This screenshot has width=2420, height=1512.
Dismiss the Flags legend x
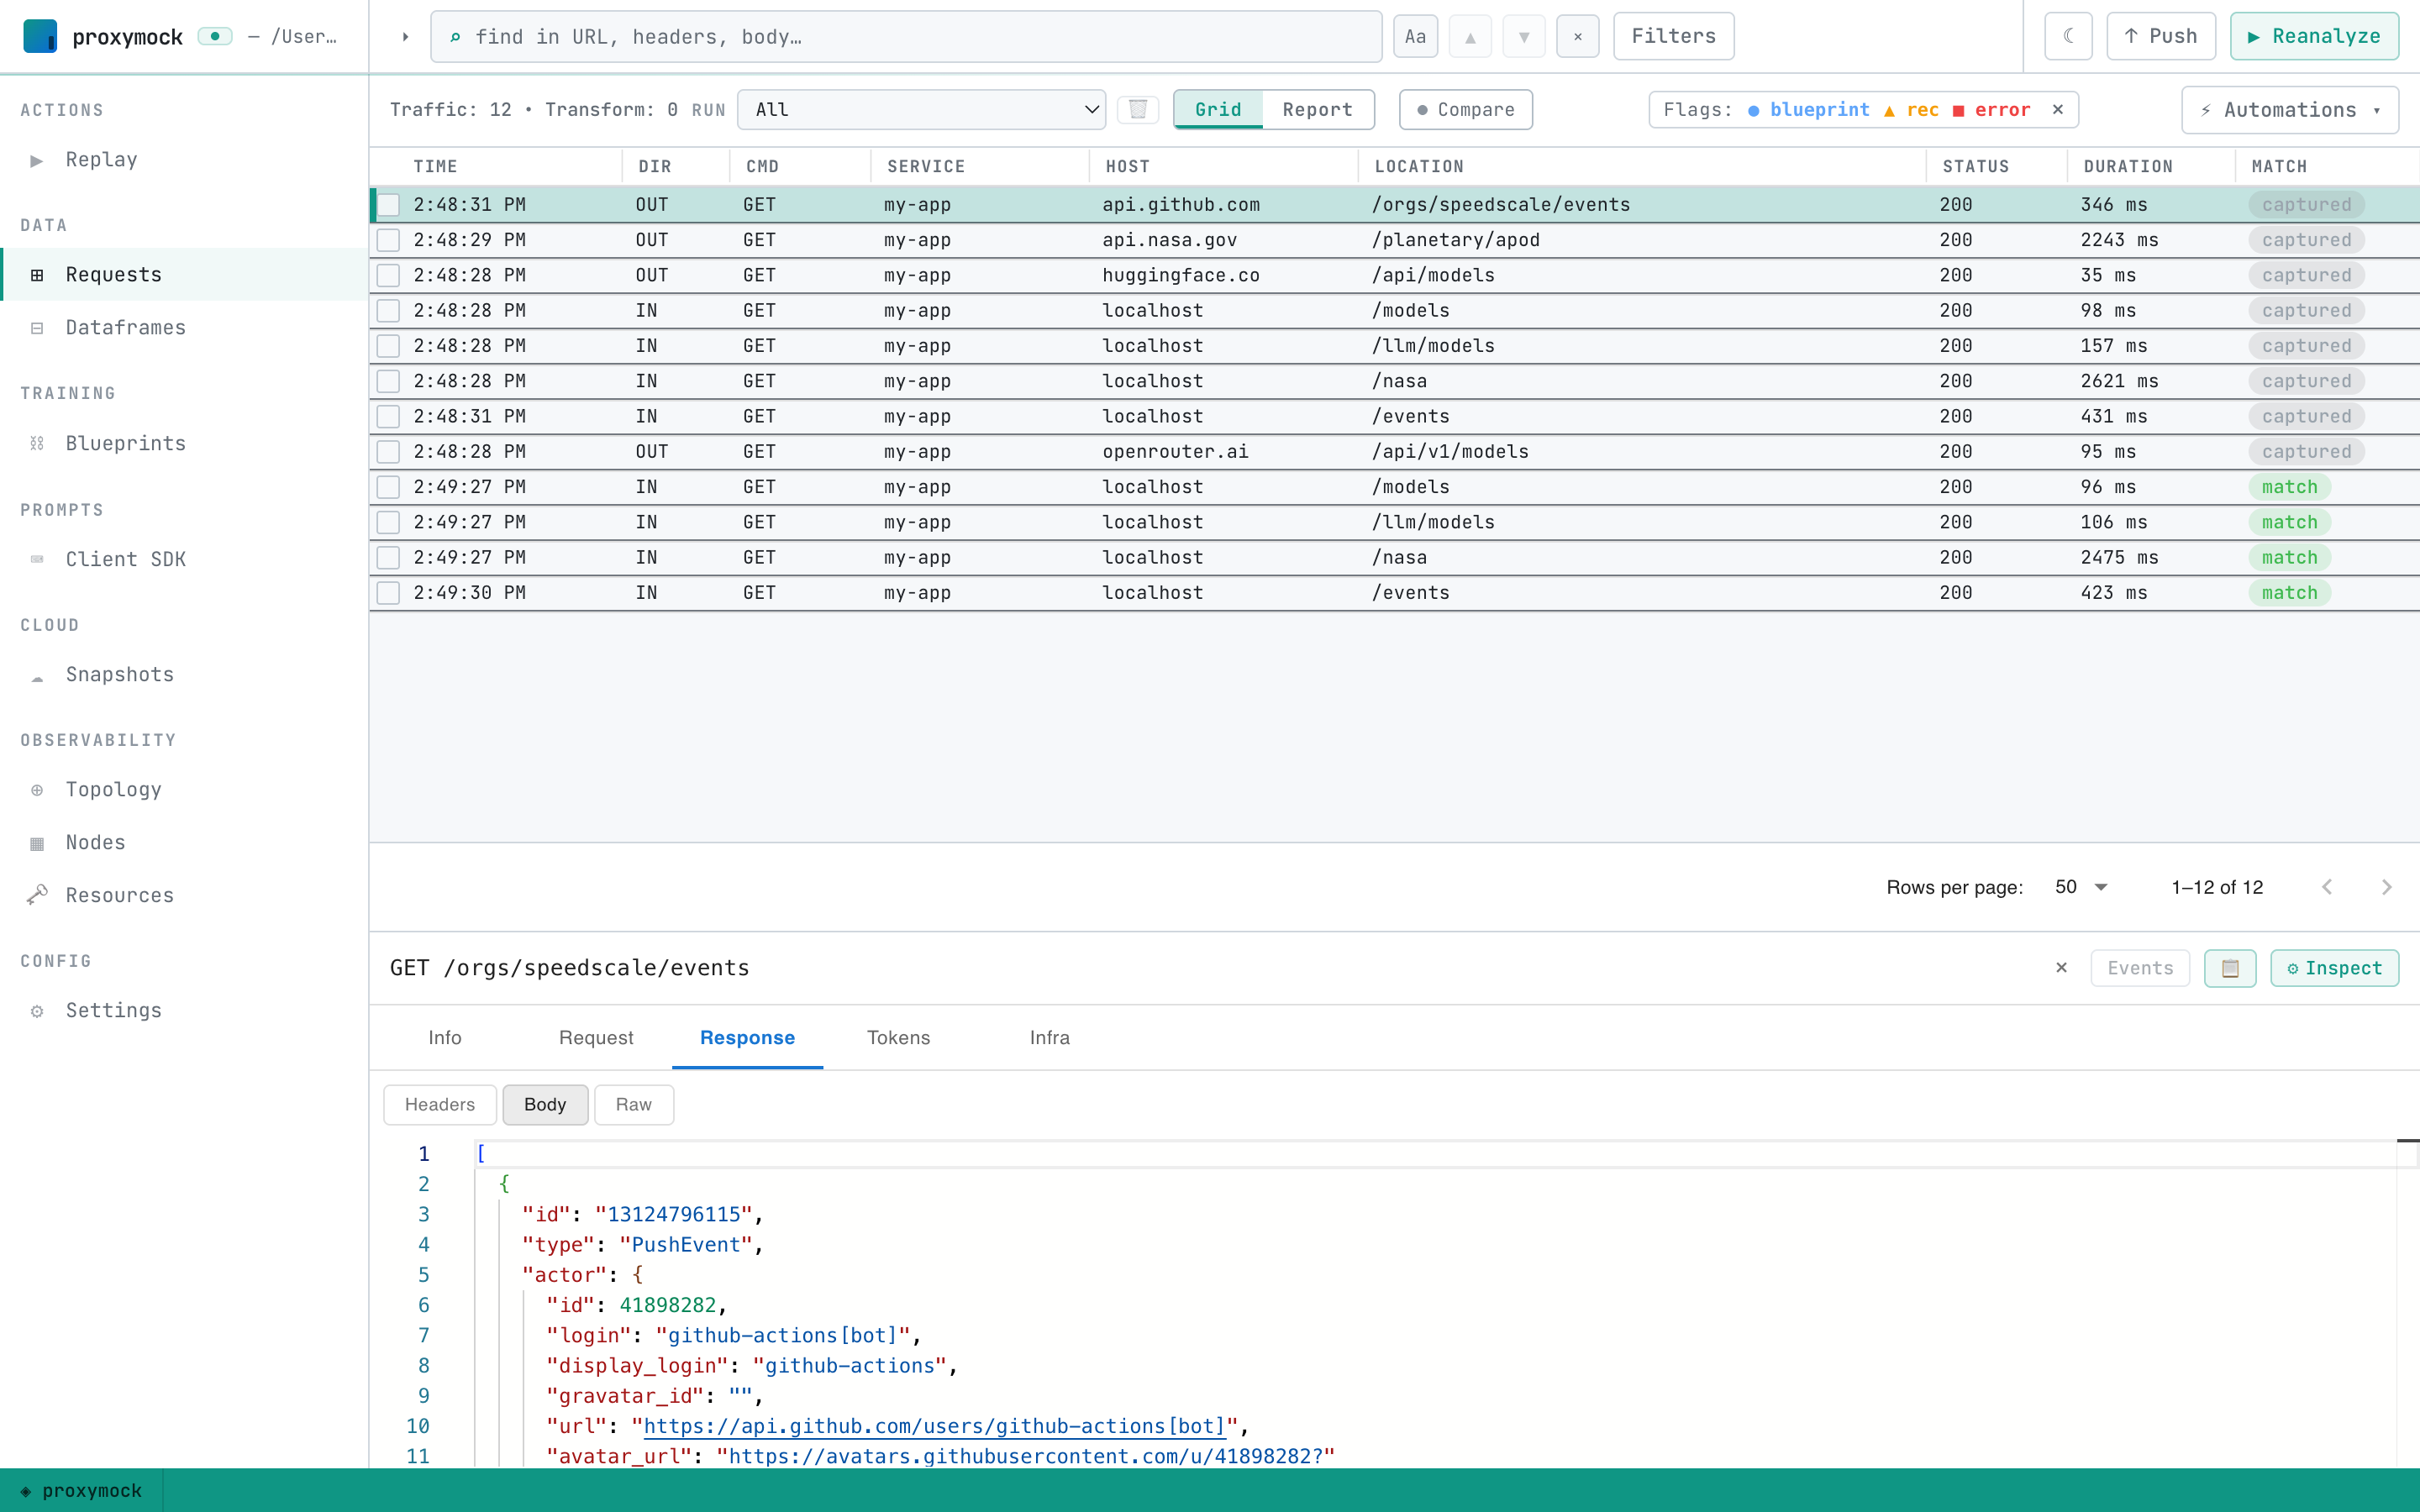click(x=2058, y=109)
